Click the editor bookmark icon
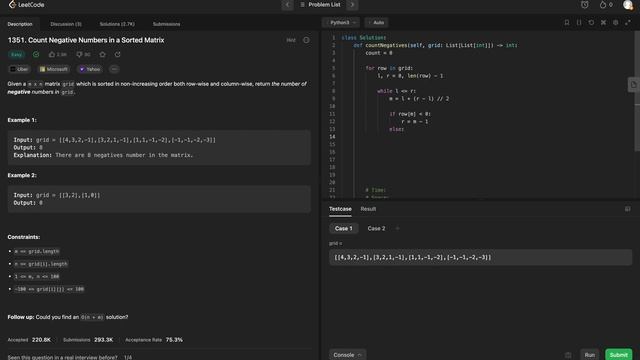 567,22
